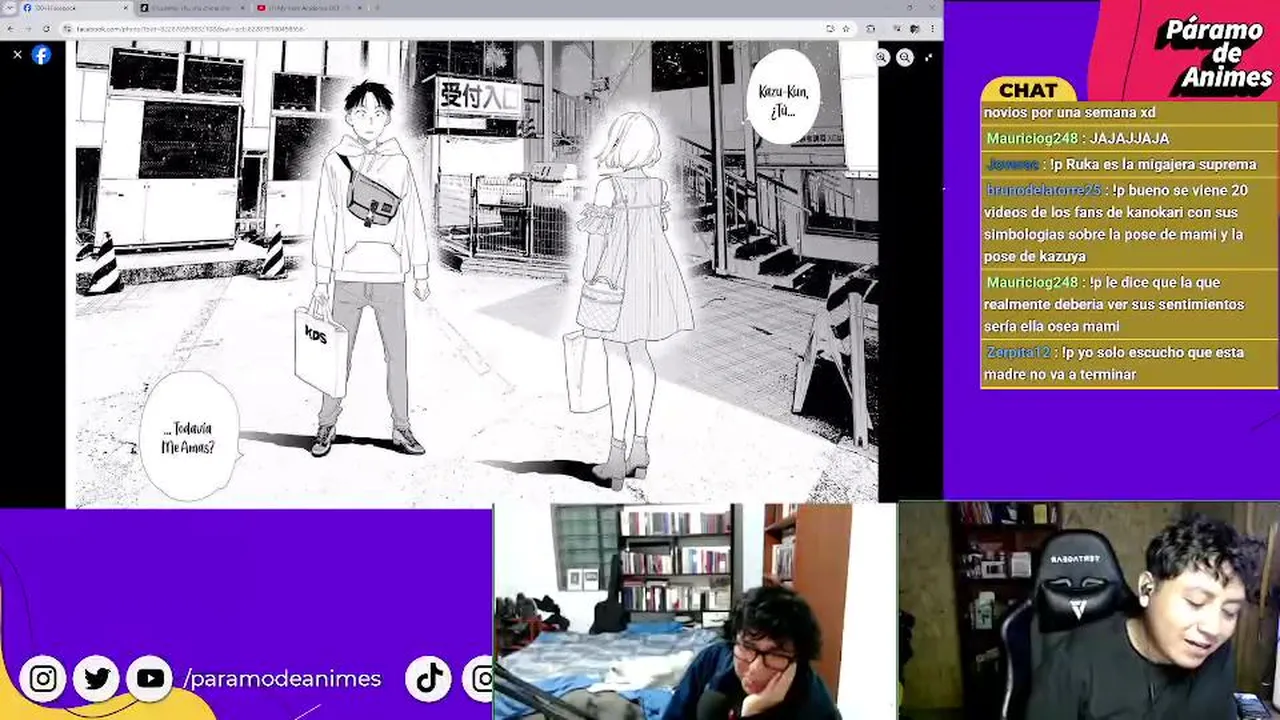The image size is (1280, 720).
Task: Click the 'Ruka es la migajera suprema' message
Action: pyautogui.click(x=1121, y=164)
